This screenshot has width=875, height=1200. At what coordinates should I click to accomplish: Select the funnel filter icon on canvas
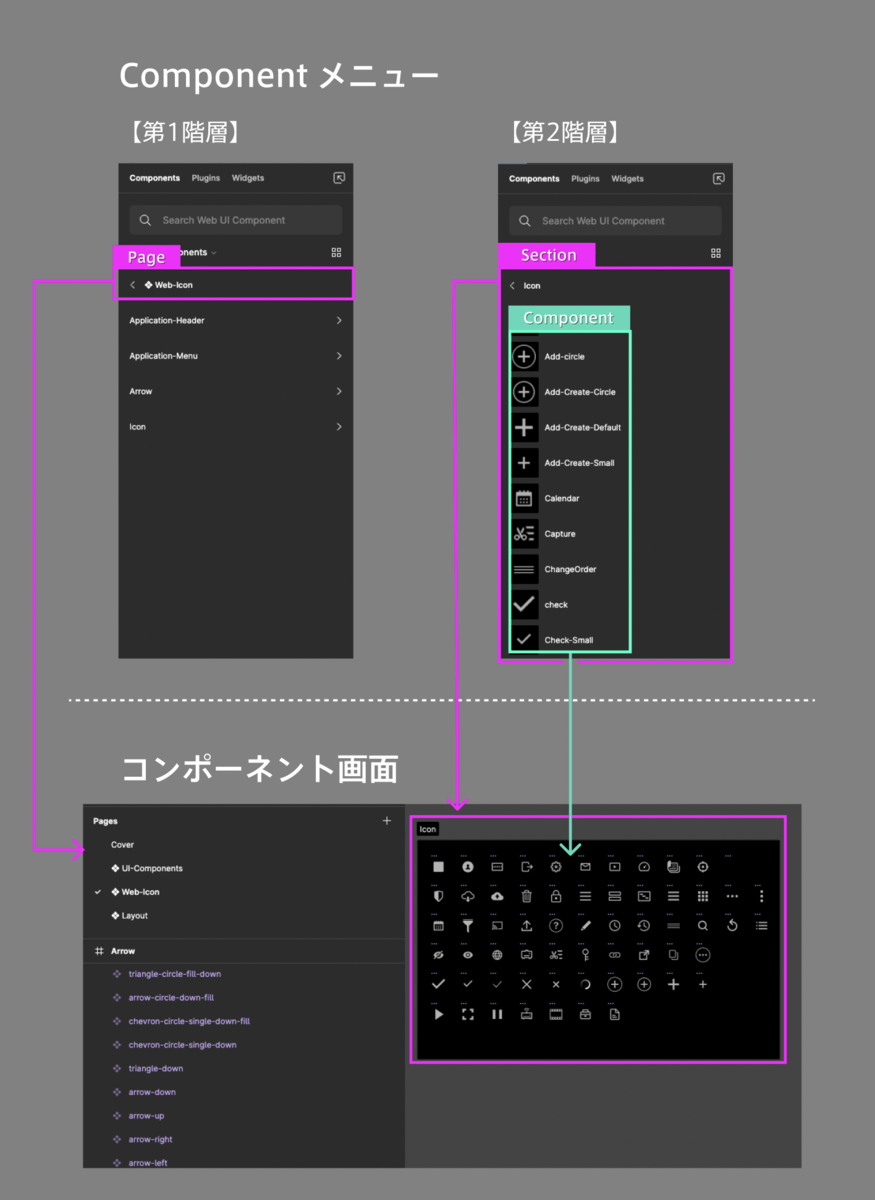pyautogui.click(x=468, y=926)
